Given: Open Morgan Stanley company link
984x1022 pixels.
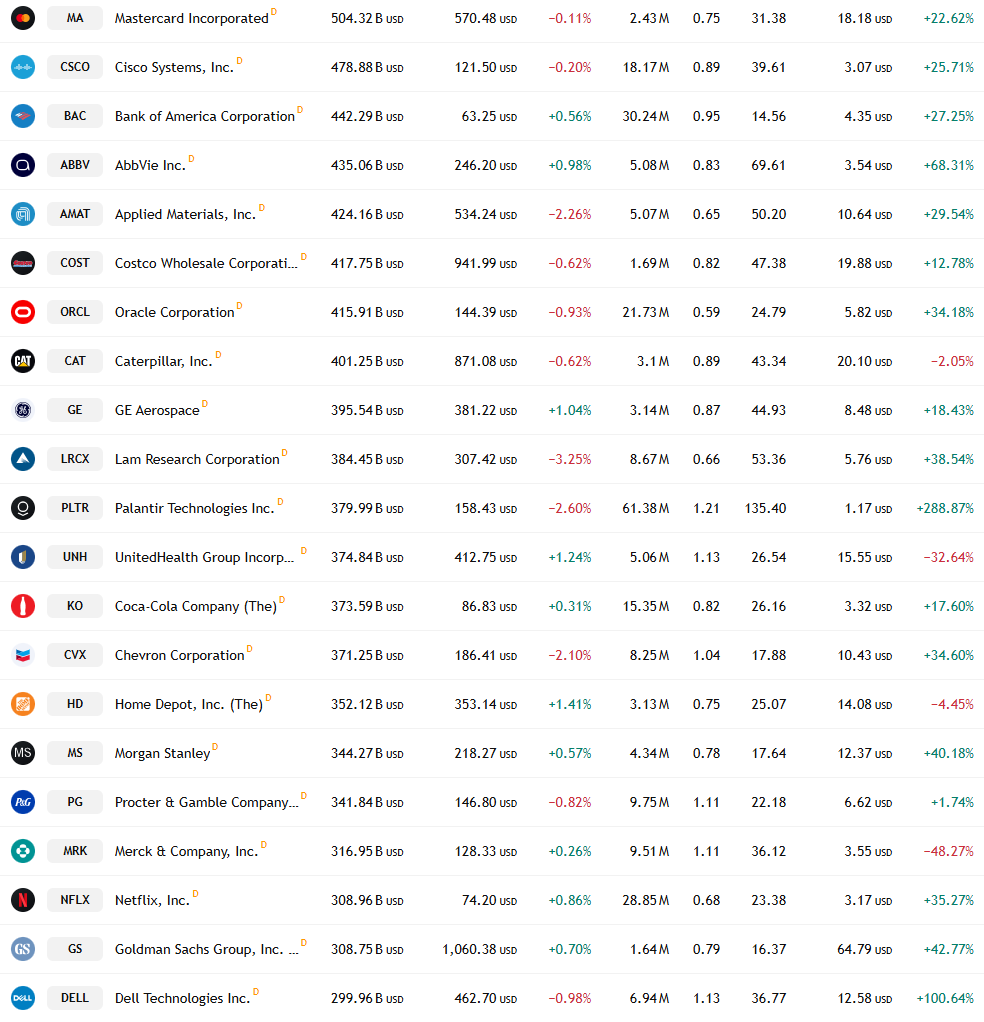Looking at the screenshot, I should [162, 753].
